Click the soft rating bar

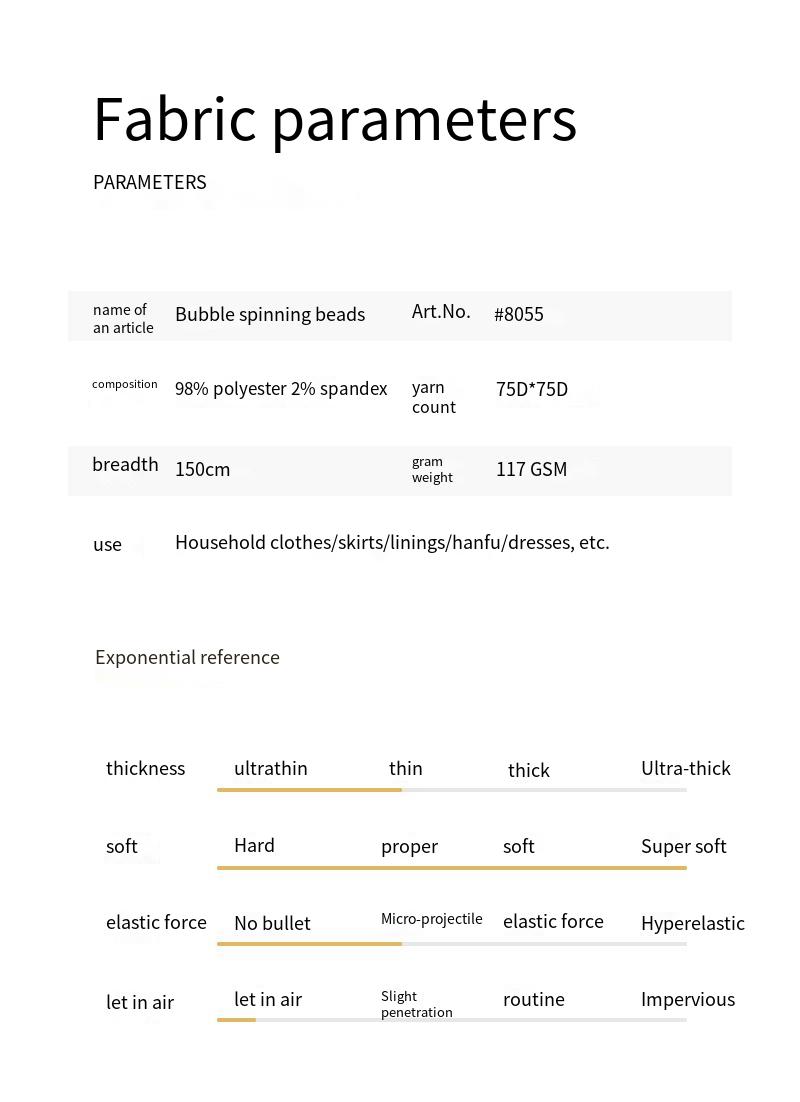pyautogui.click(x=451, y=867)
